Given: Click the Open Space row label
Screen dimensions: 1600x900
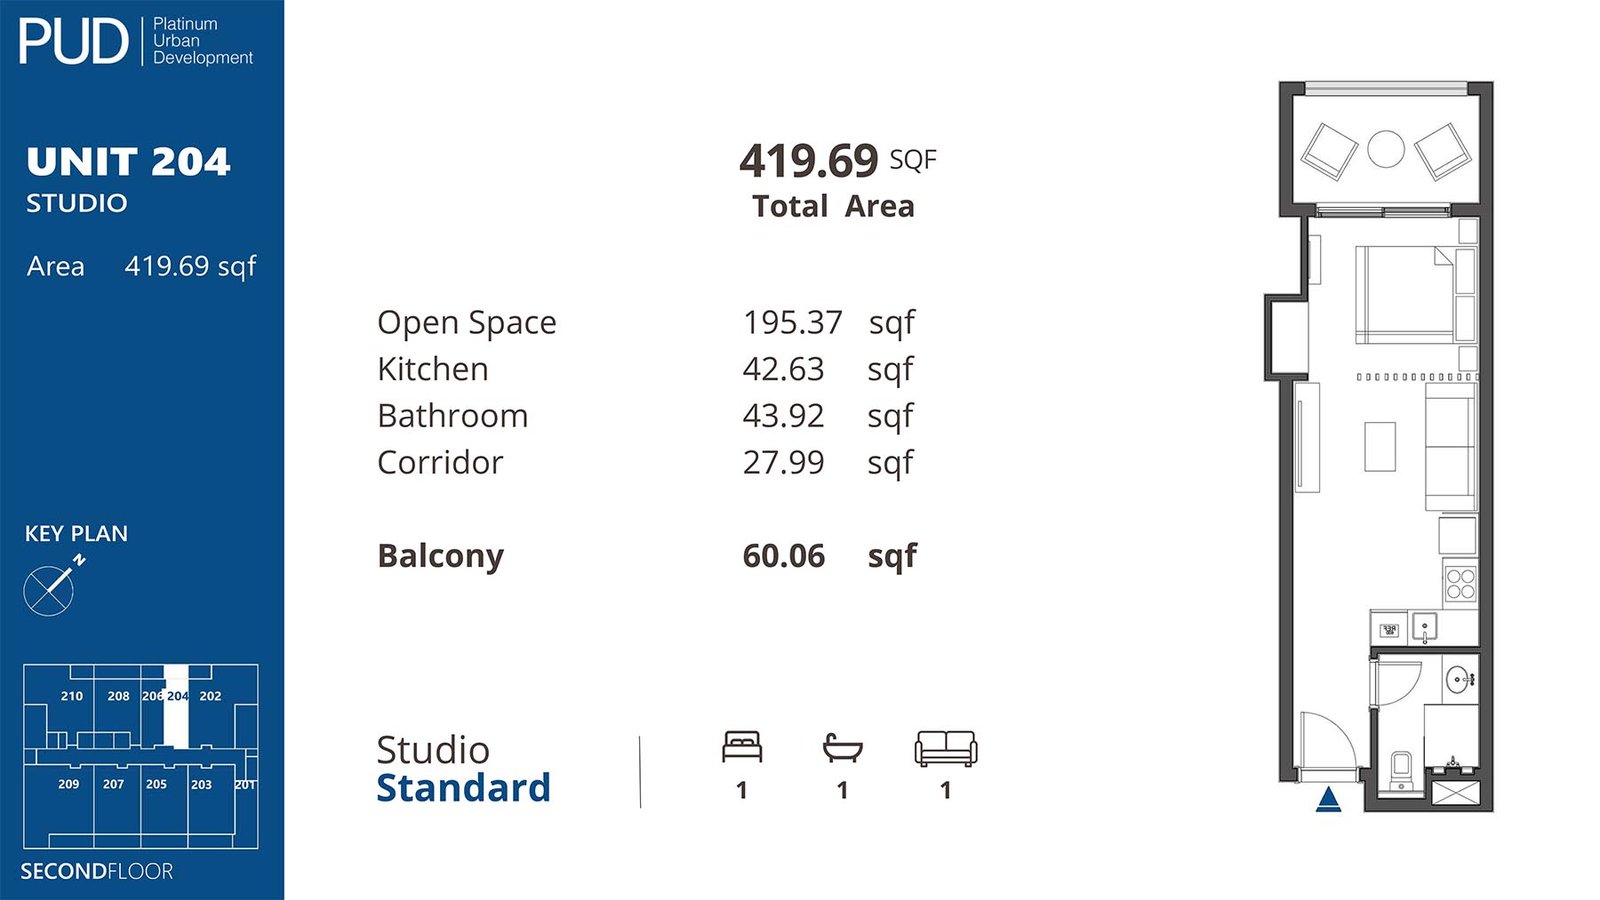Looking at the screenshot, I should click(466, 322).
